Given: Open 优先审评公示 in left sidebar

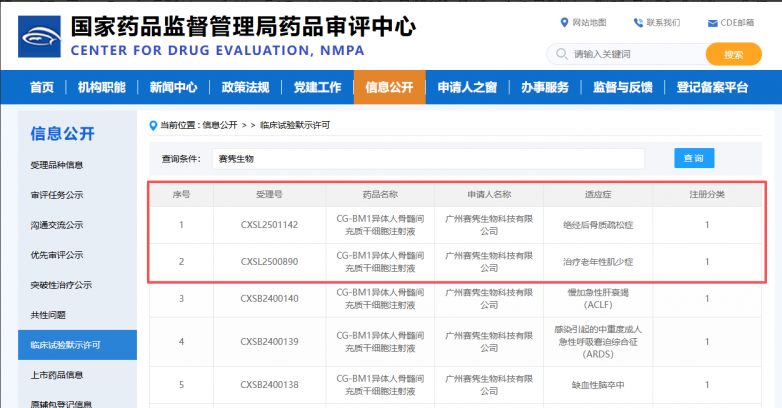Looking at the screenshot, I should 57,255.
